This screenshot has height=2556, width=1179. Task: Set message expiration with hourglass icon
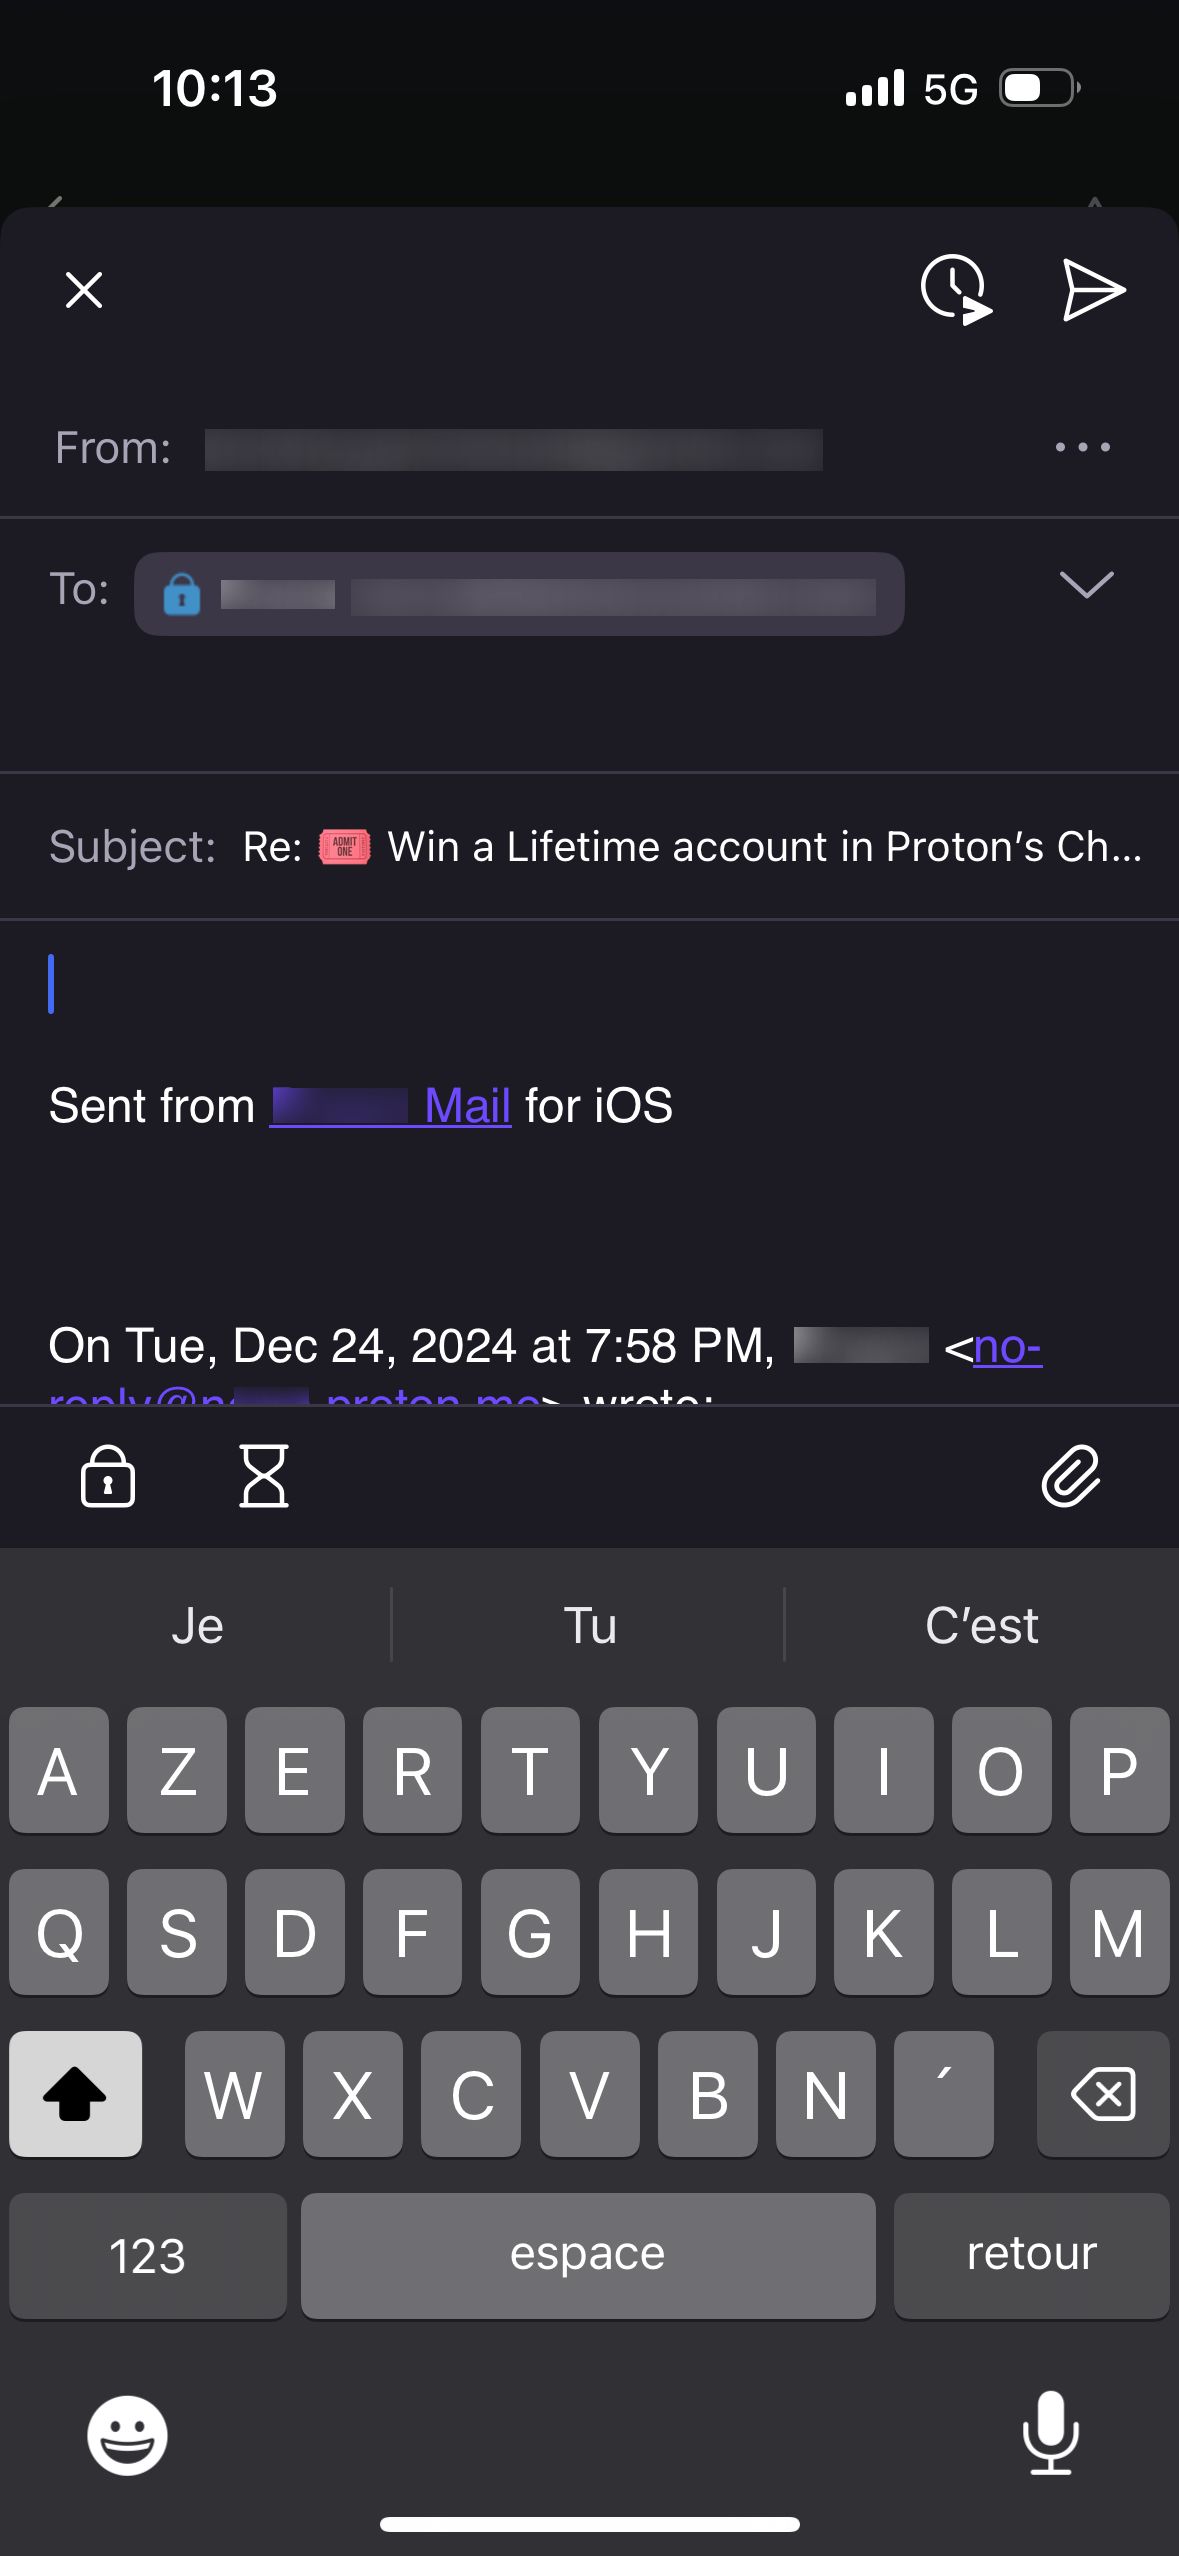click(x=264, y=1475)
